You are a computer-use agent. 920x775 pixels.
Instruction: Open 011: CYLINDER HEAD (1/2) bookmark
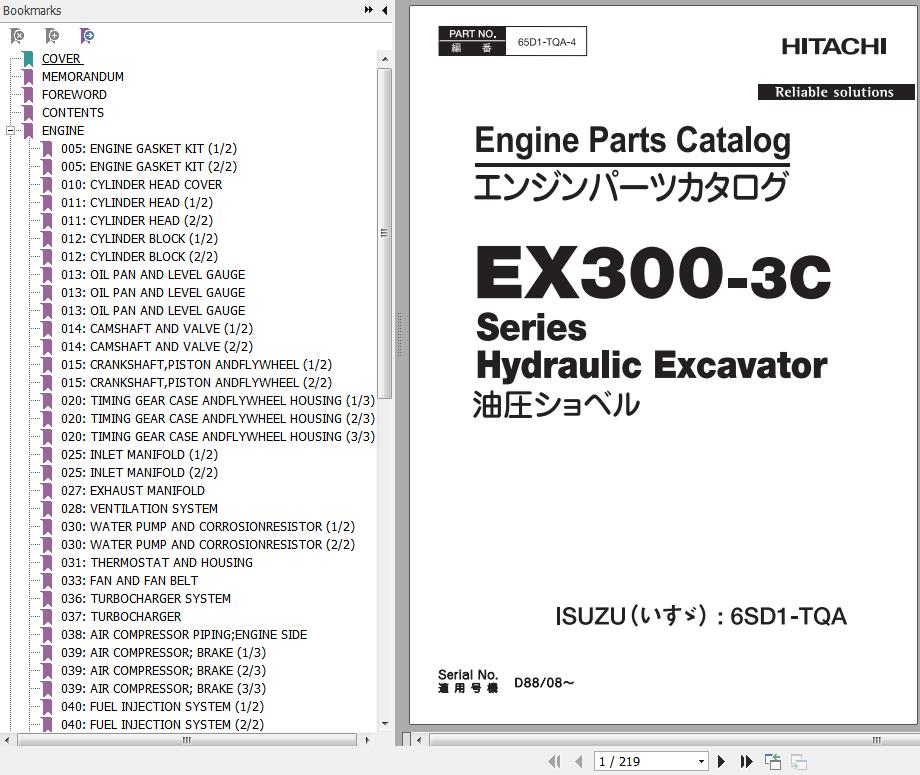(137, 203)
